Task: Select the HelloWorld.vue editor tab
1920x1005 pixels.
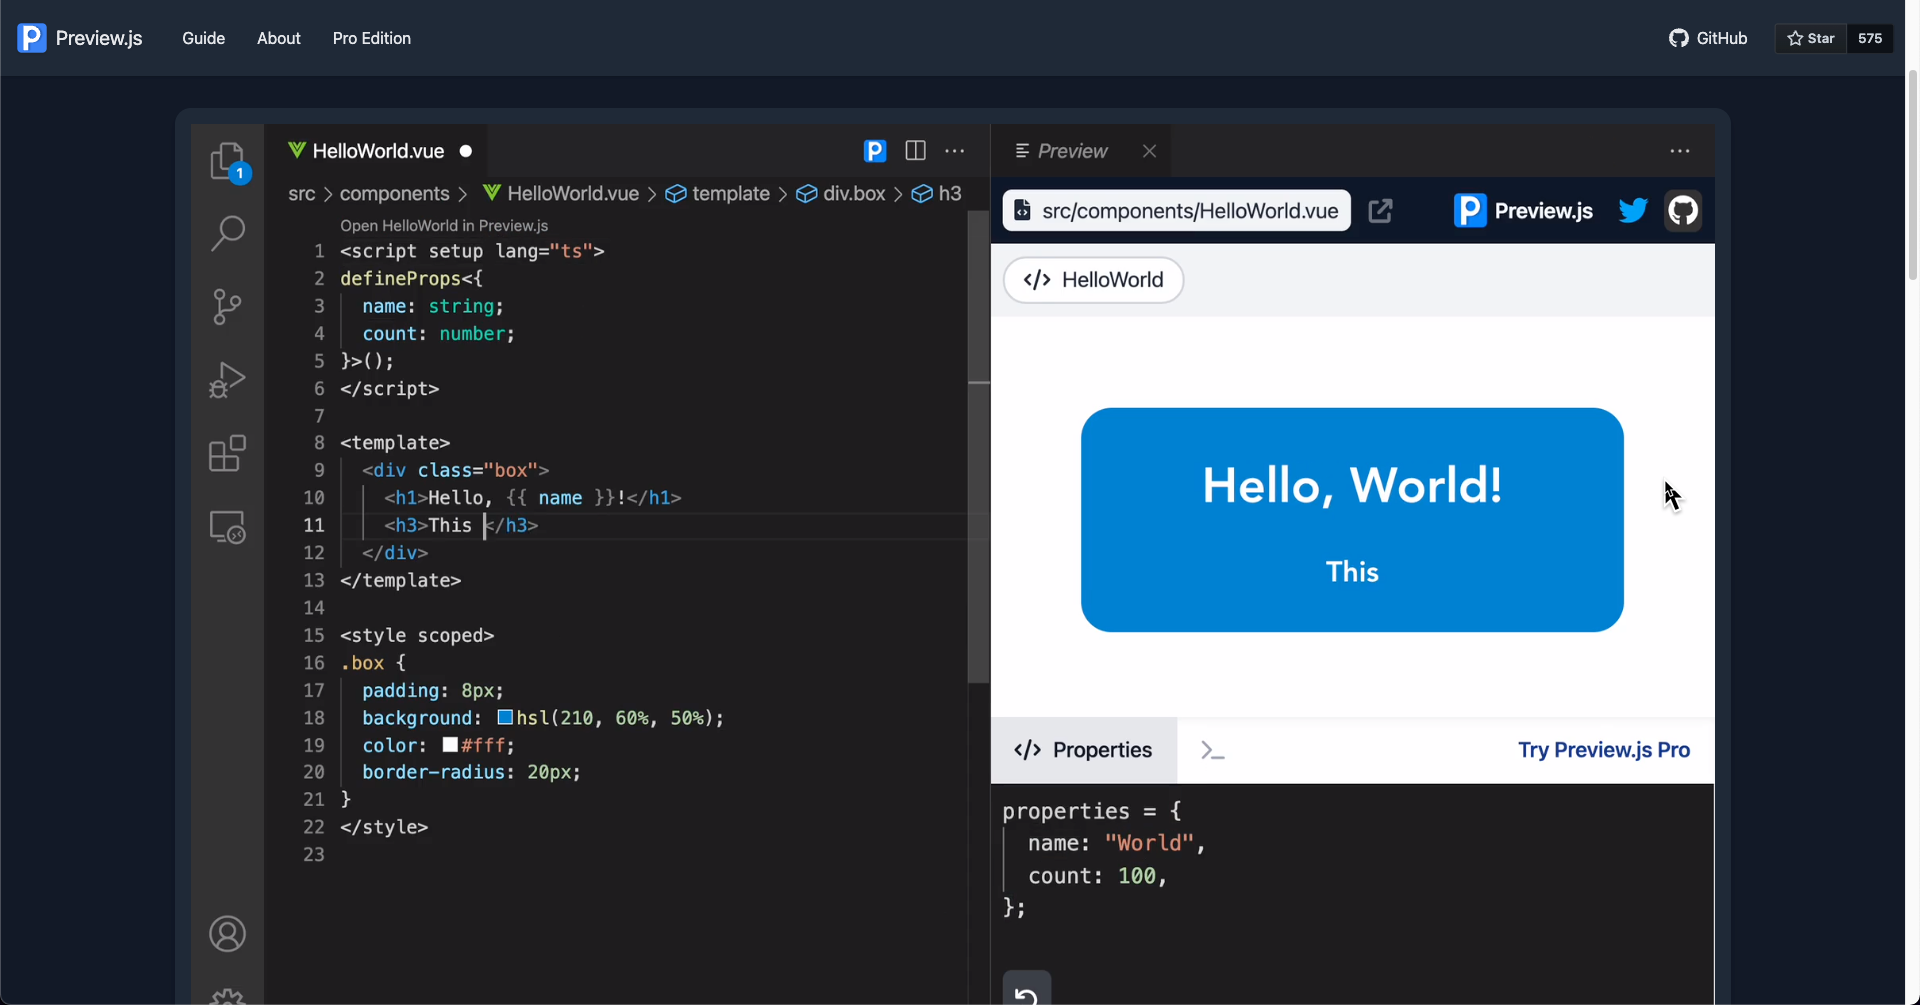Action: click(x=376, y=151)
